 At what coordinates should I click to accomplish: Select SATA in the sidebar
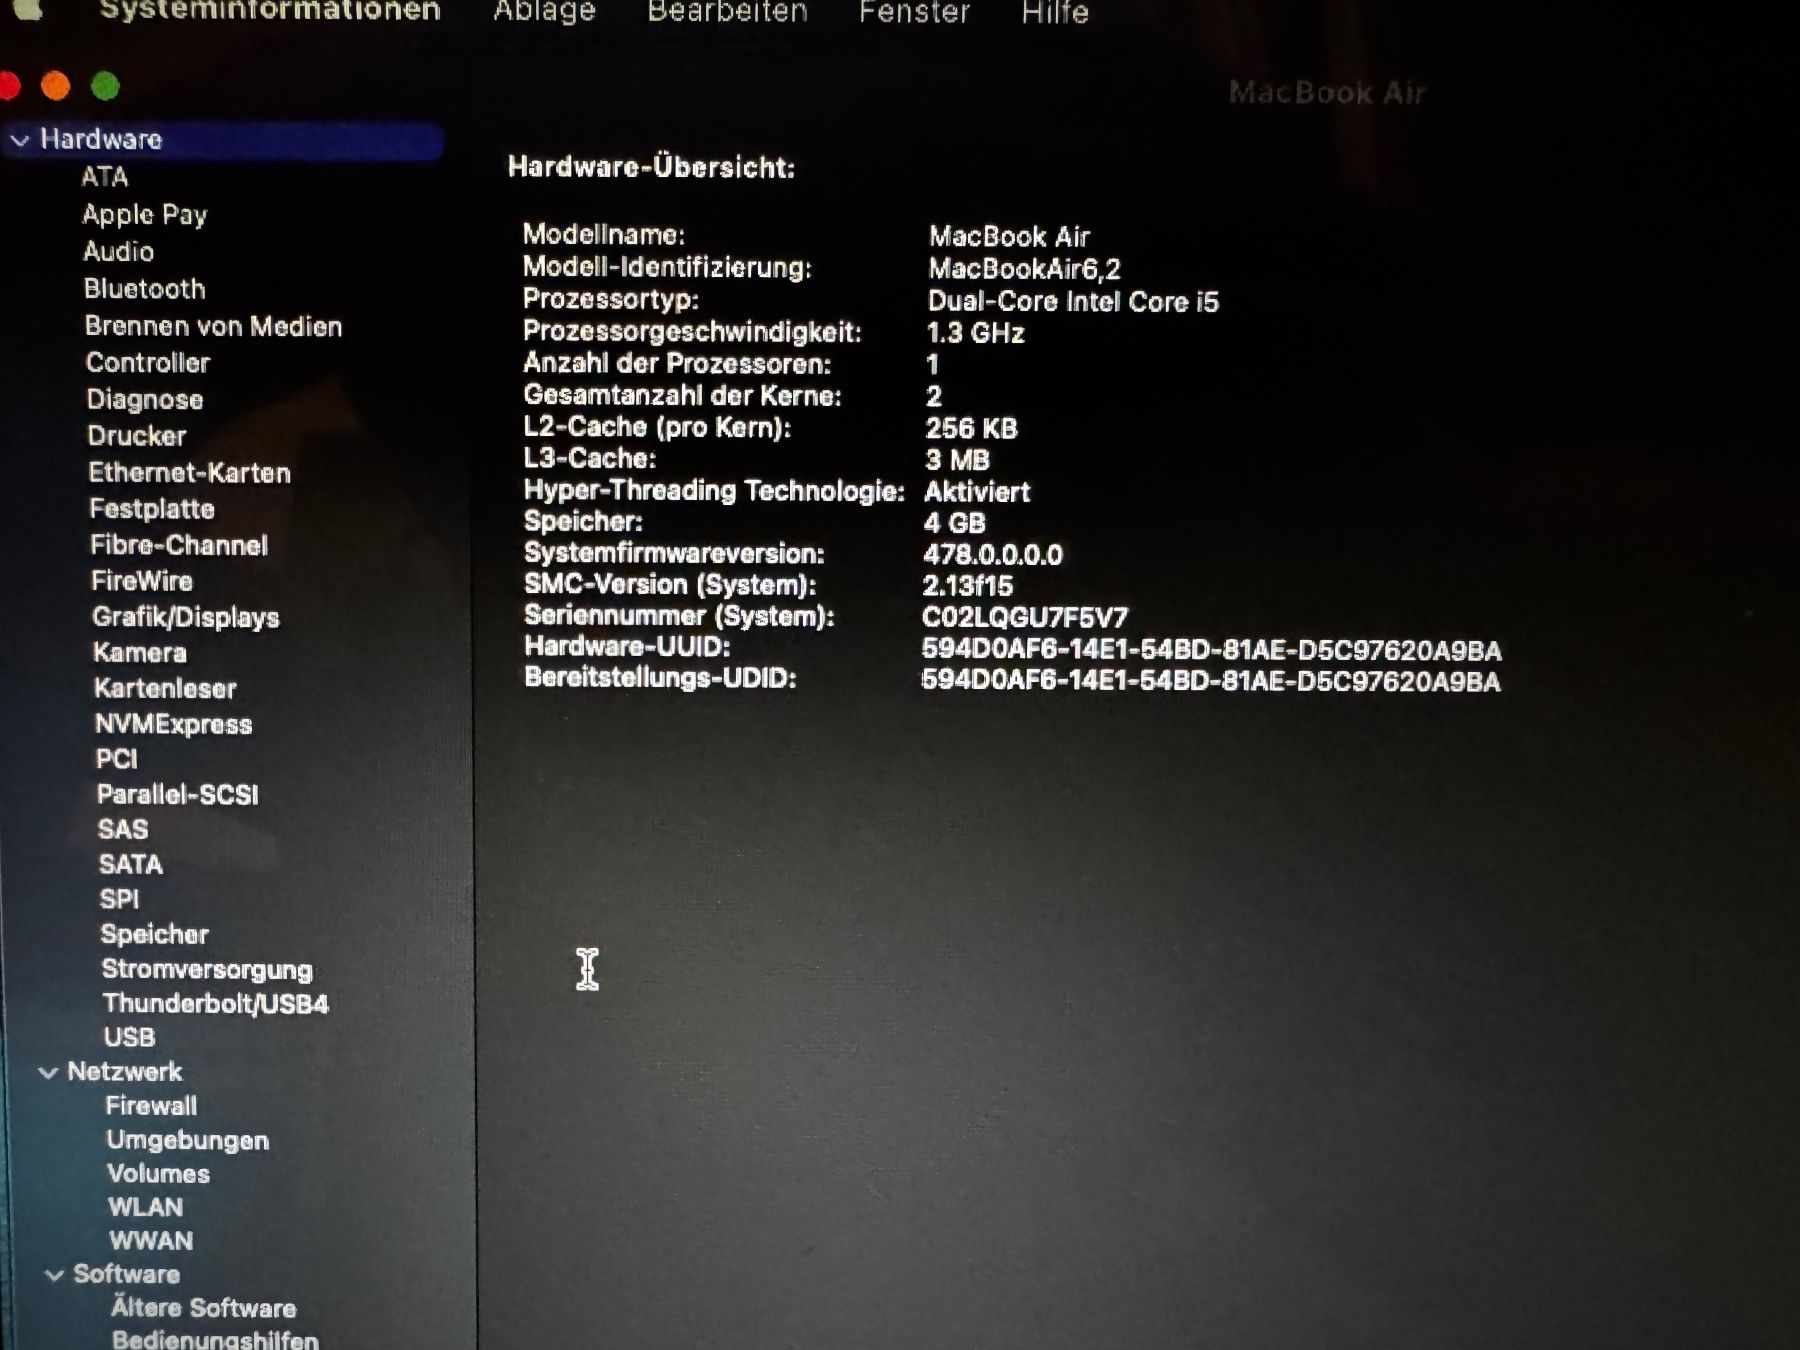tap(130, 865)
